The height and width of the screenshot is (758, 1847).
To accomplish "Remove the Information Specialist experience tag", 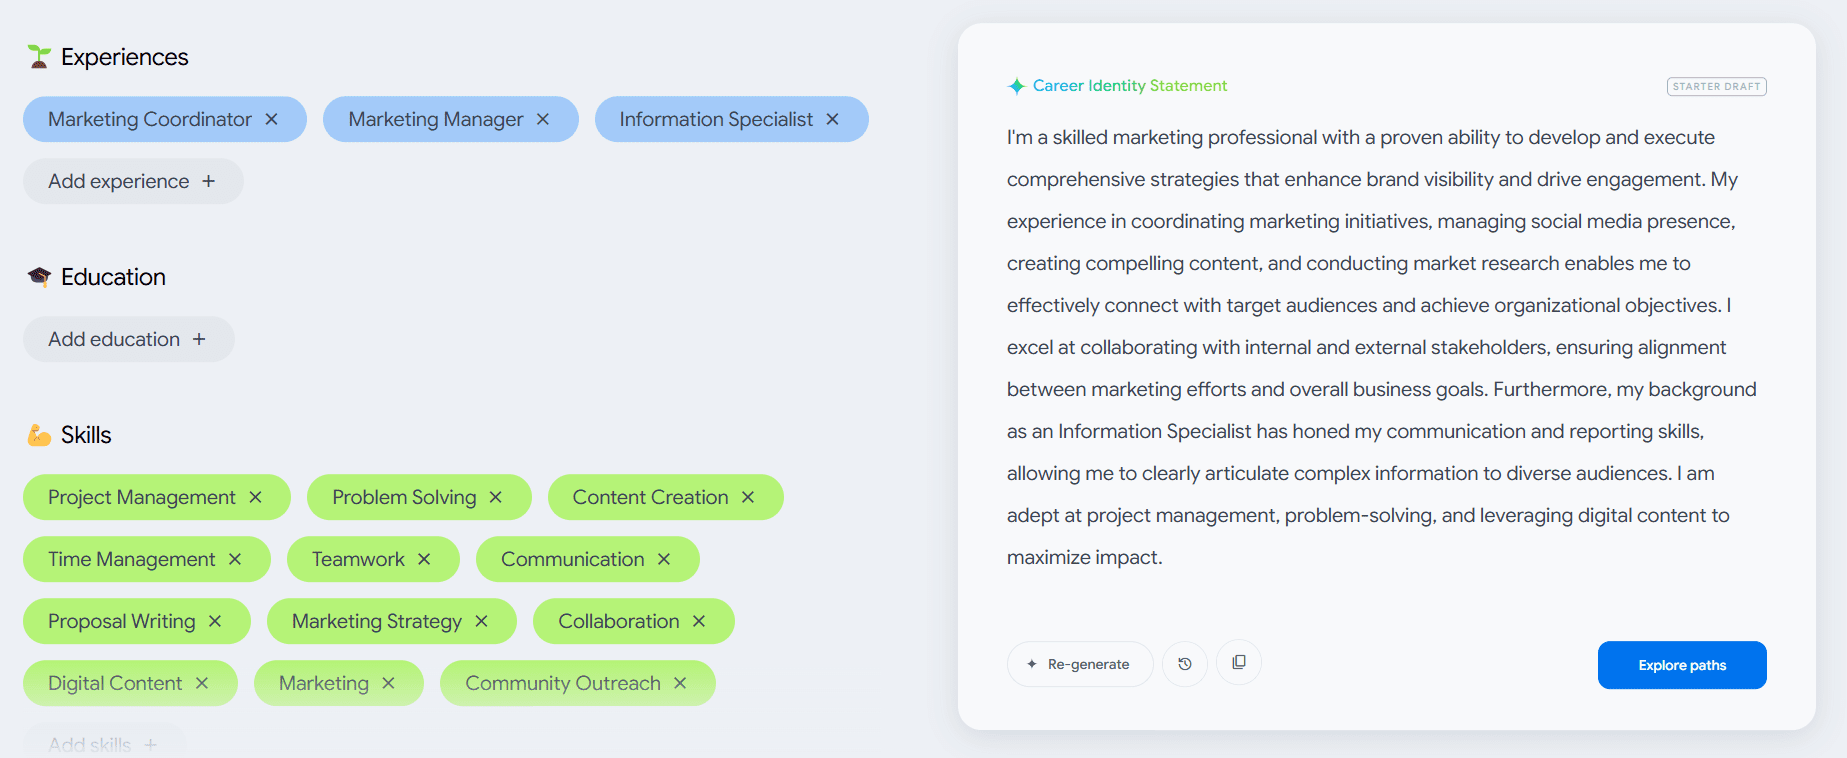I will [832, 119].
